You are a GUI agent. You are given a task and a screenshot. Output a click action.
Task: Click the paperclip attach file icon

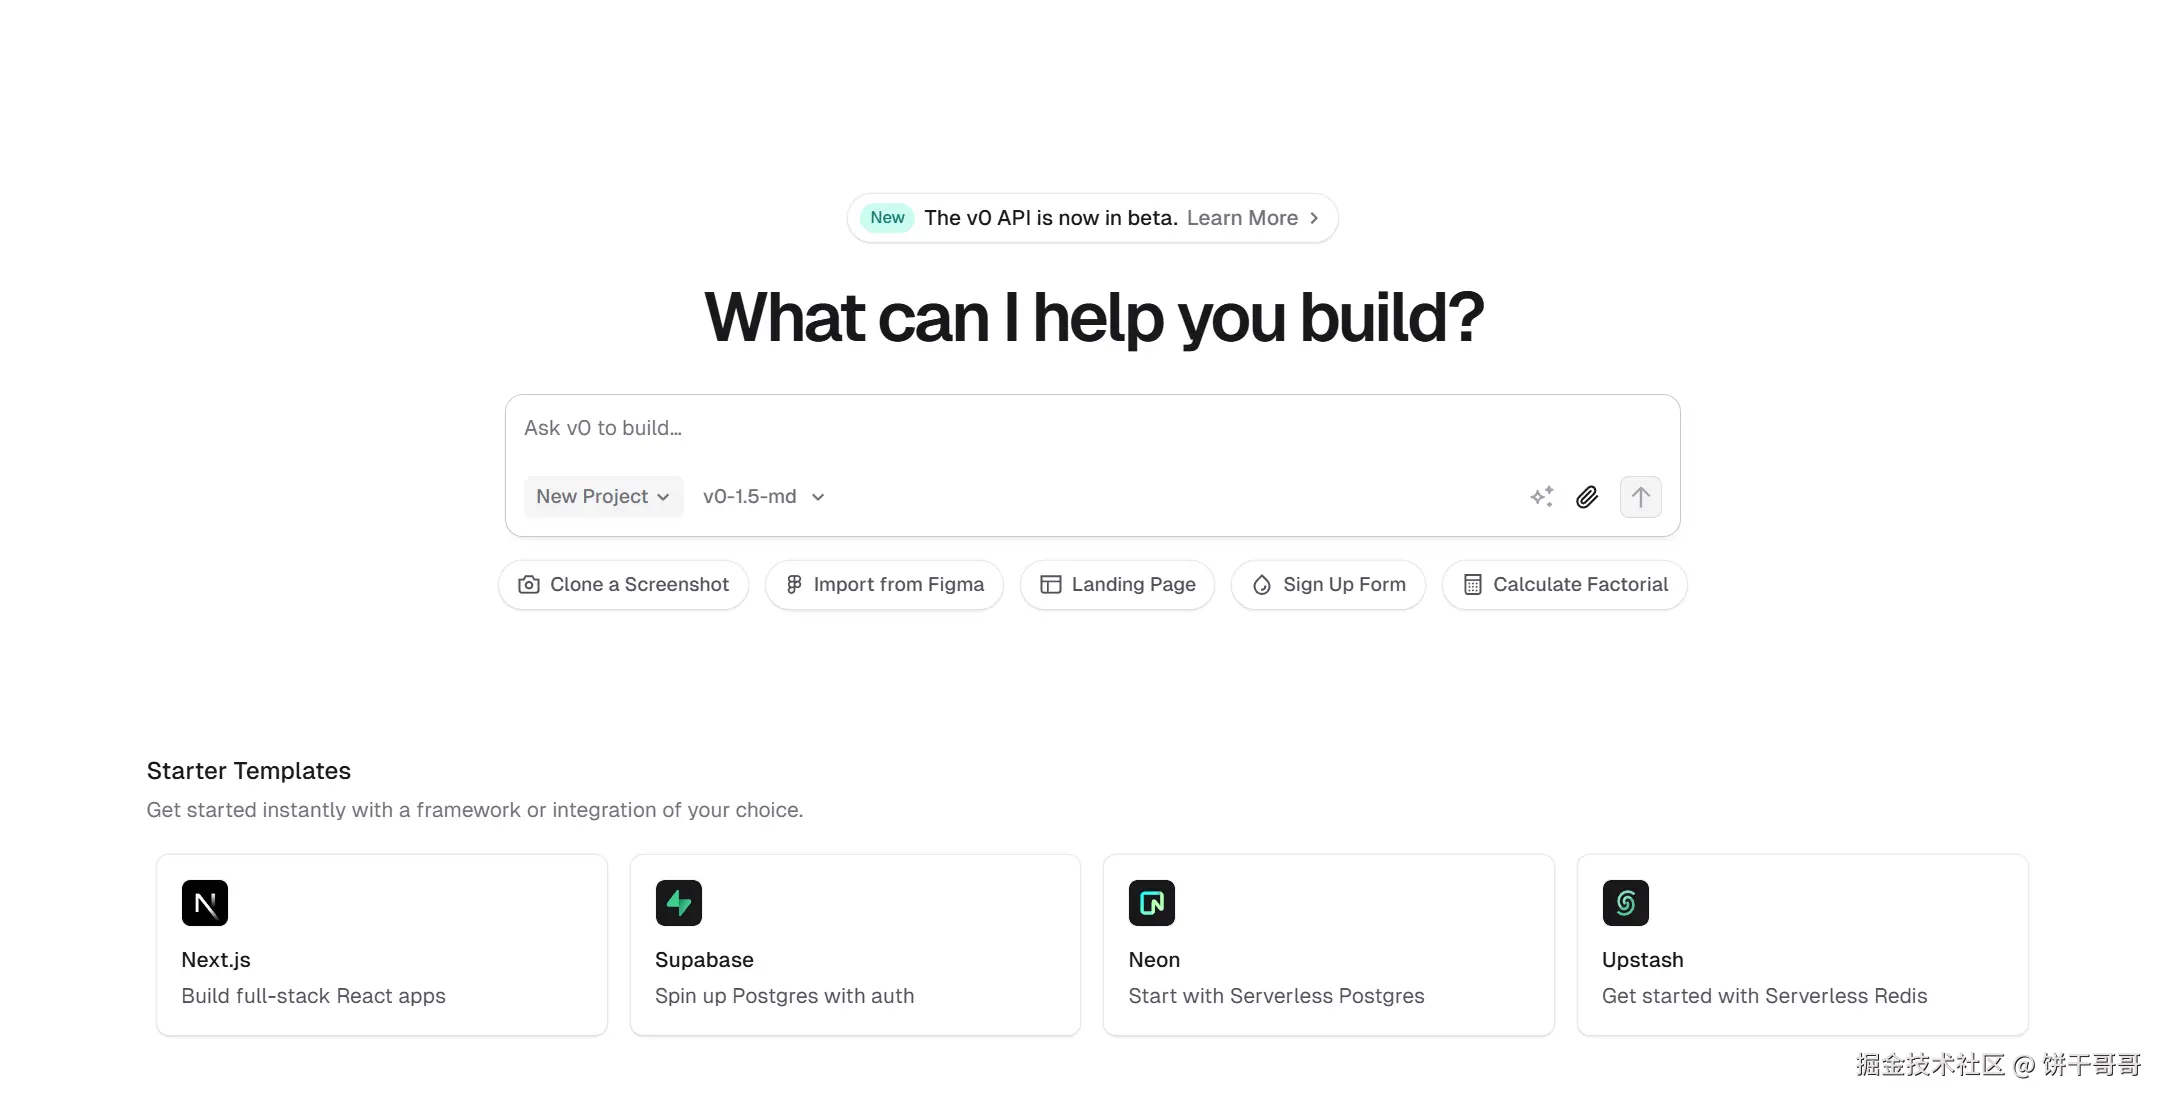point(1587,497)
